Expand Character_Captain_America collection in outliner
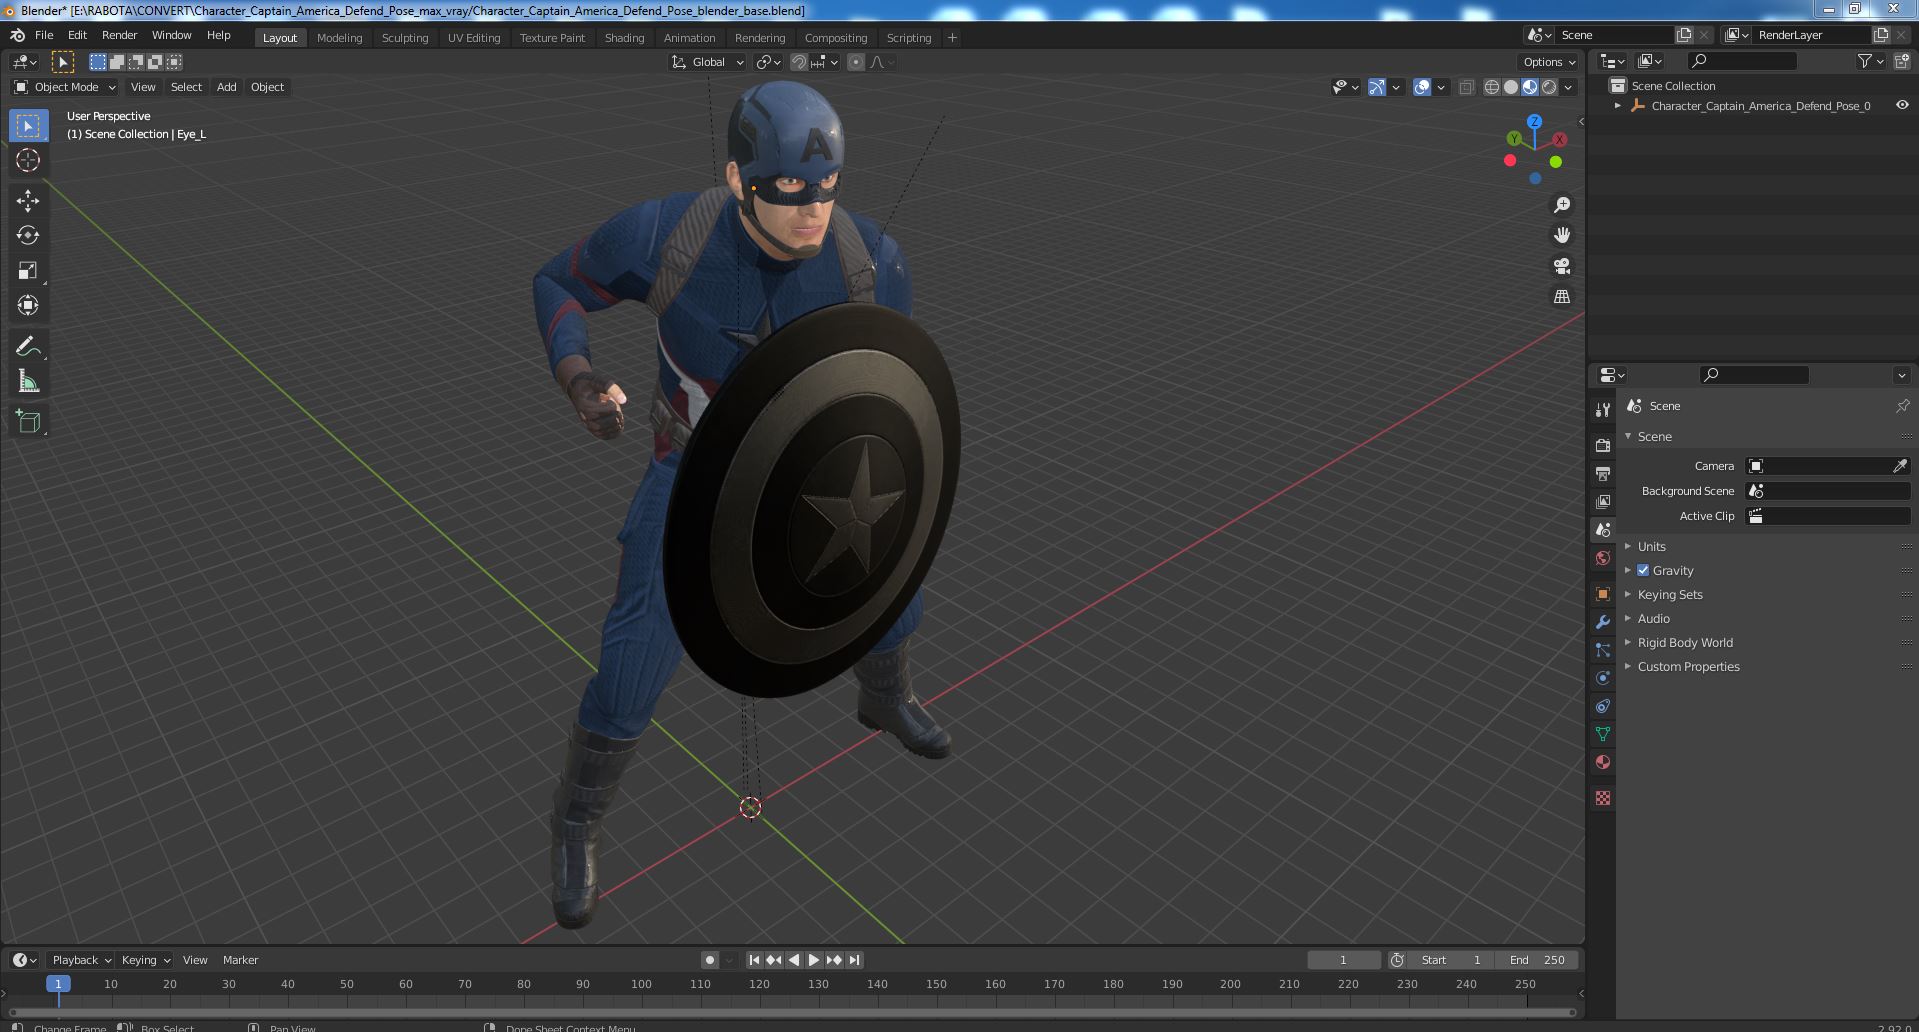 (1618, 105)
